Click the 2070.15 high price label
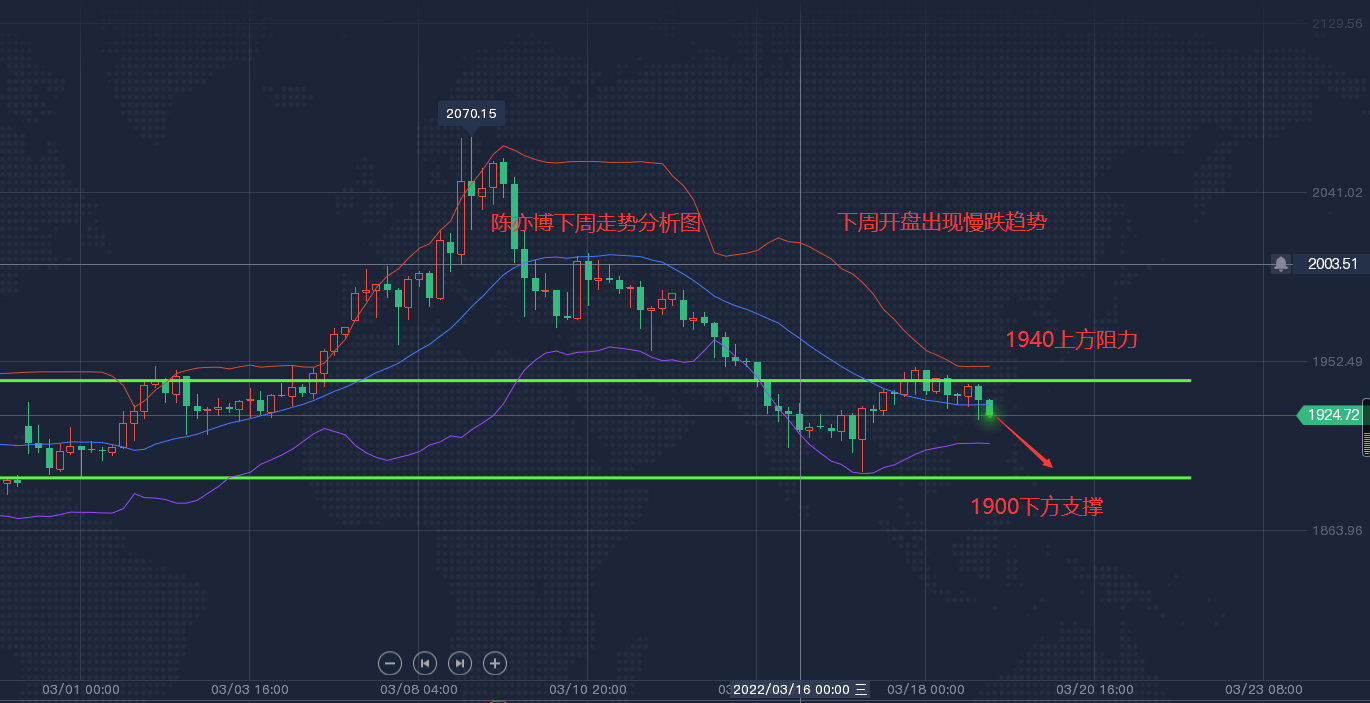 471,113
